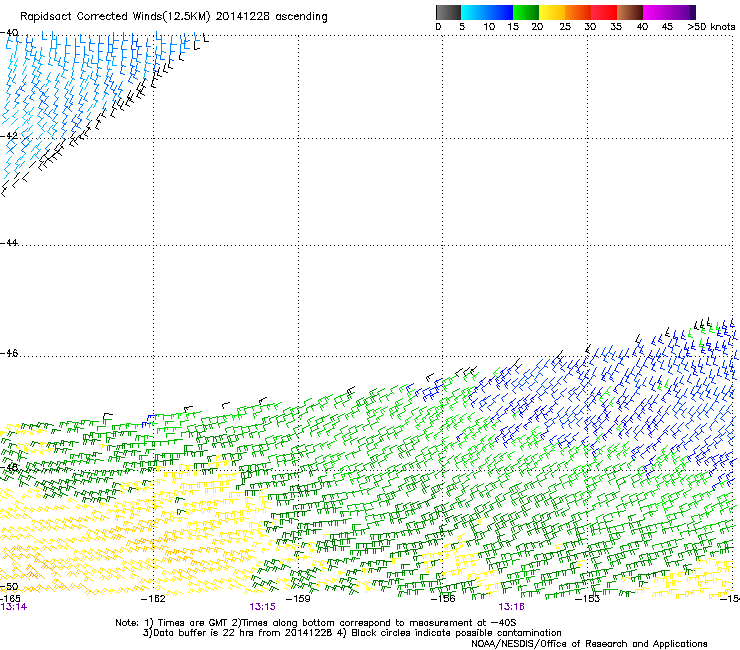Click the -50 latitude axis label
The image size is (740, 650).
pos(9,587)
